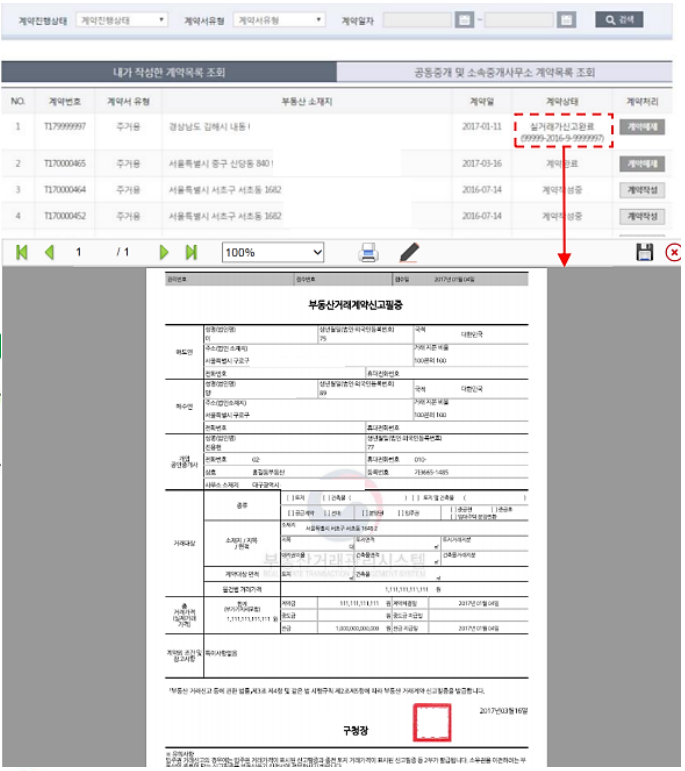
Task: Click address 서울특별시 중구 신당동 840
Action: (221, 163)
